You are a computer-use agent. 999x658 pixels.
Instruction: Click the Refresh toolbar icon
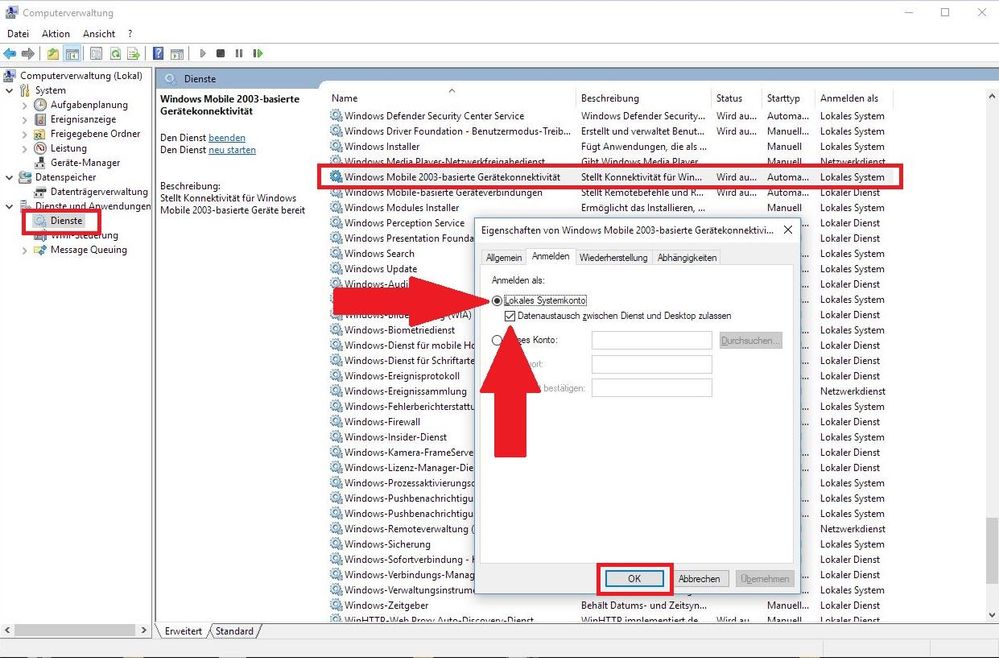coord(116,53)
